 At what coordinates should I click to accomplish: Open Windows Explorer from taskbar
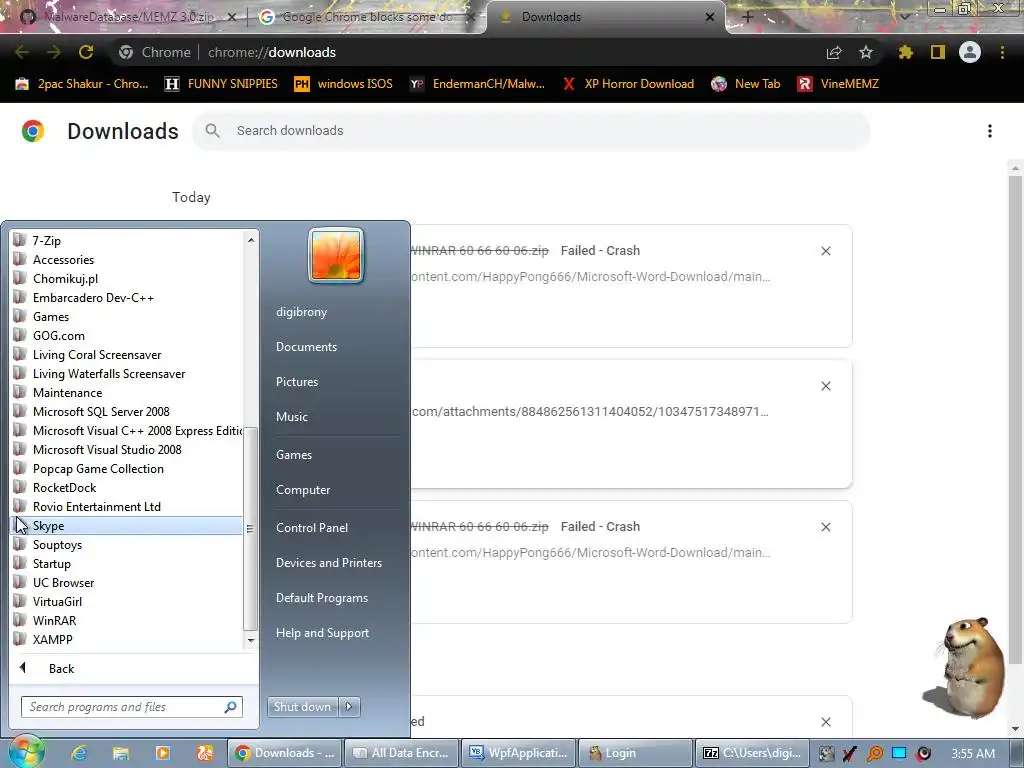click(121, 753)
